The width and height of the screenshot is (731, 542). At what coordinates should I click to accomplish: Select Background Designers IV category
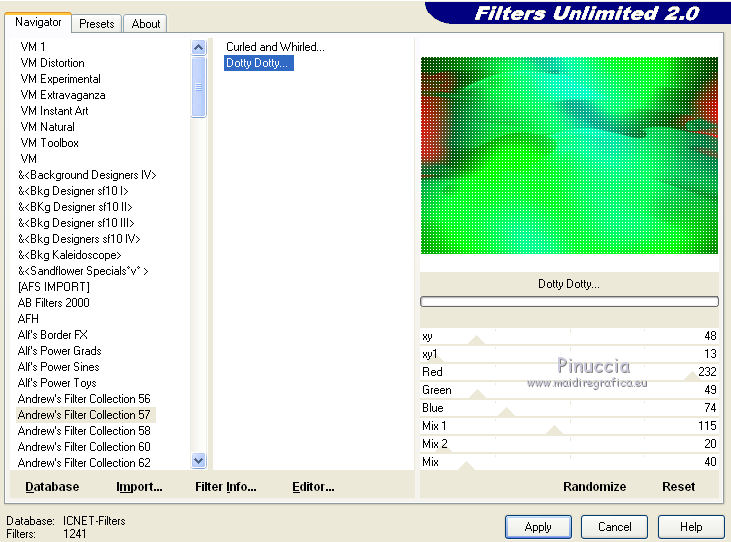pyautogui.click(x=87, y=175)
